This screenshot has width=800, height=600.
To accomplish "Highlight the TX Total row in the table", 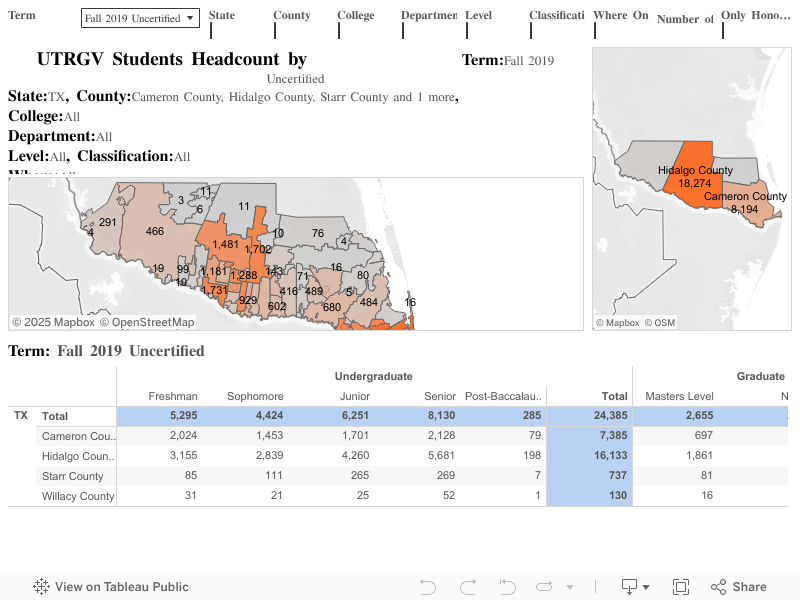I will pos(300,415).
